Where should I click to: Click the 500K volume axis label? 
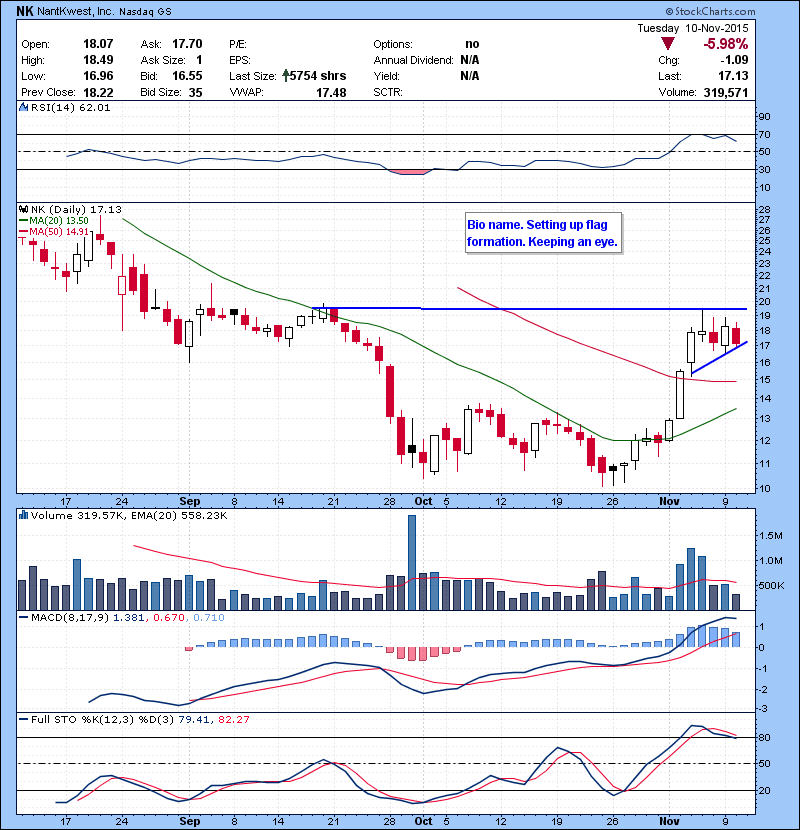(771, 585)
